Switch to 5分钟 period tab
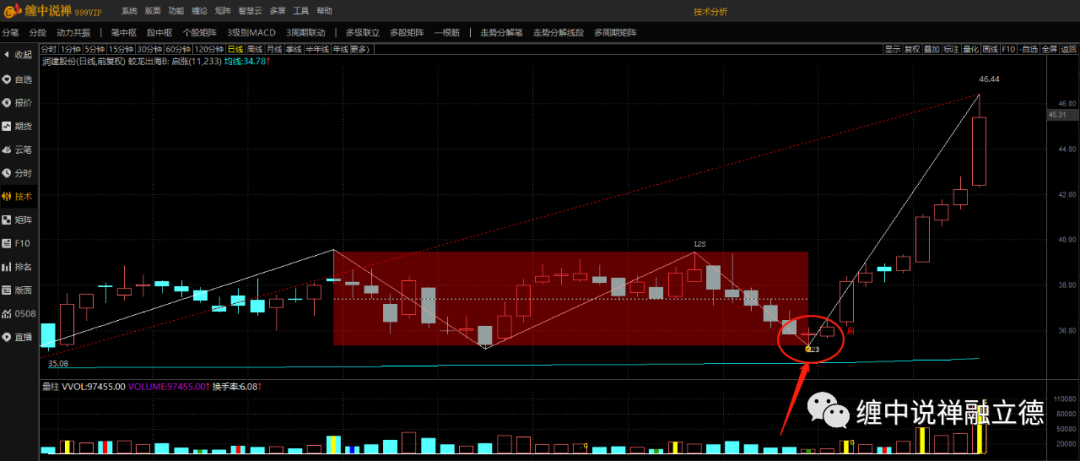1080x461 pixels. pos(94,49)
